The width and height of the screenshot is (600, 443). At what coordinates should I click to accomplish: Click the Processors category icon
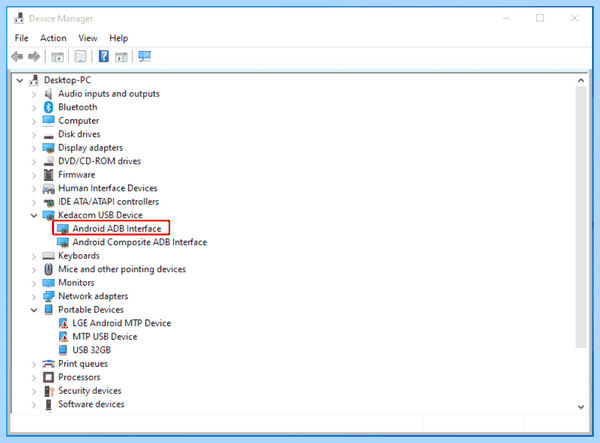(49, 377)
